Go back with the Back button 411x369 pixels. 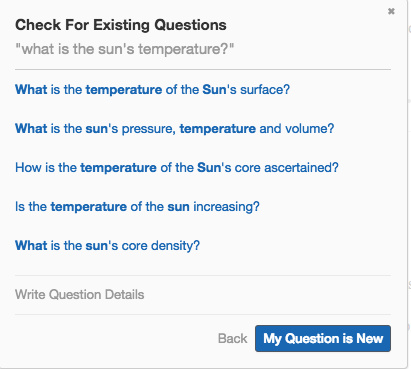tap(232, 338)
